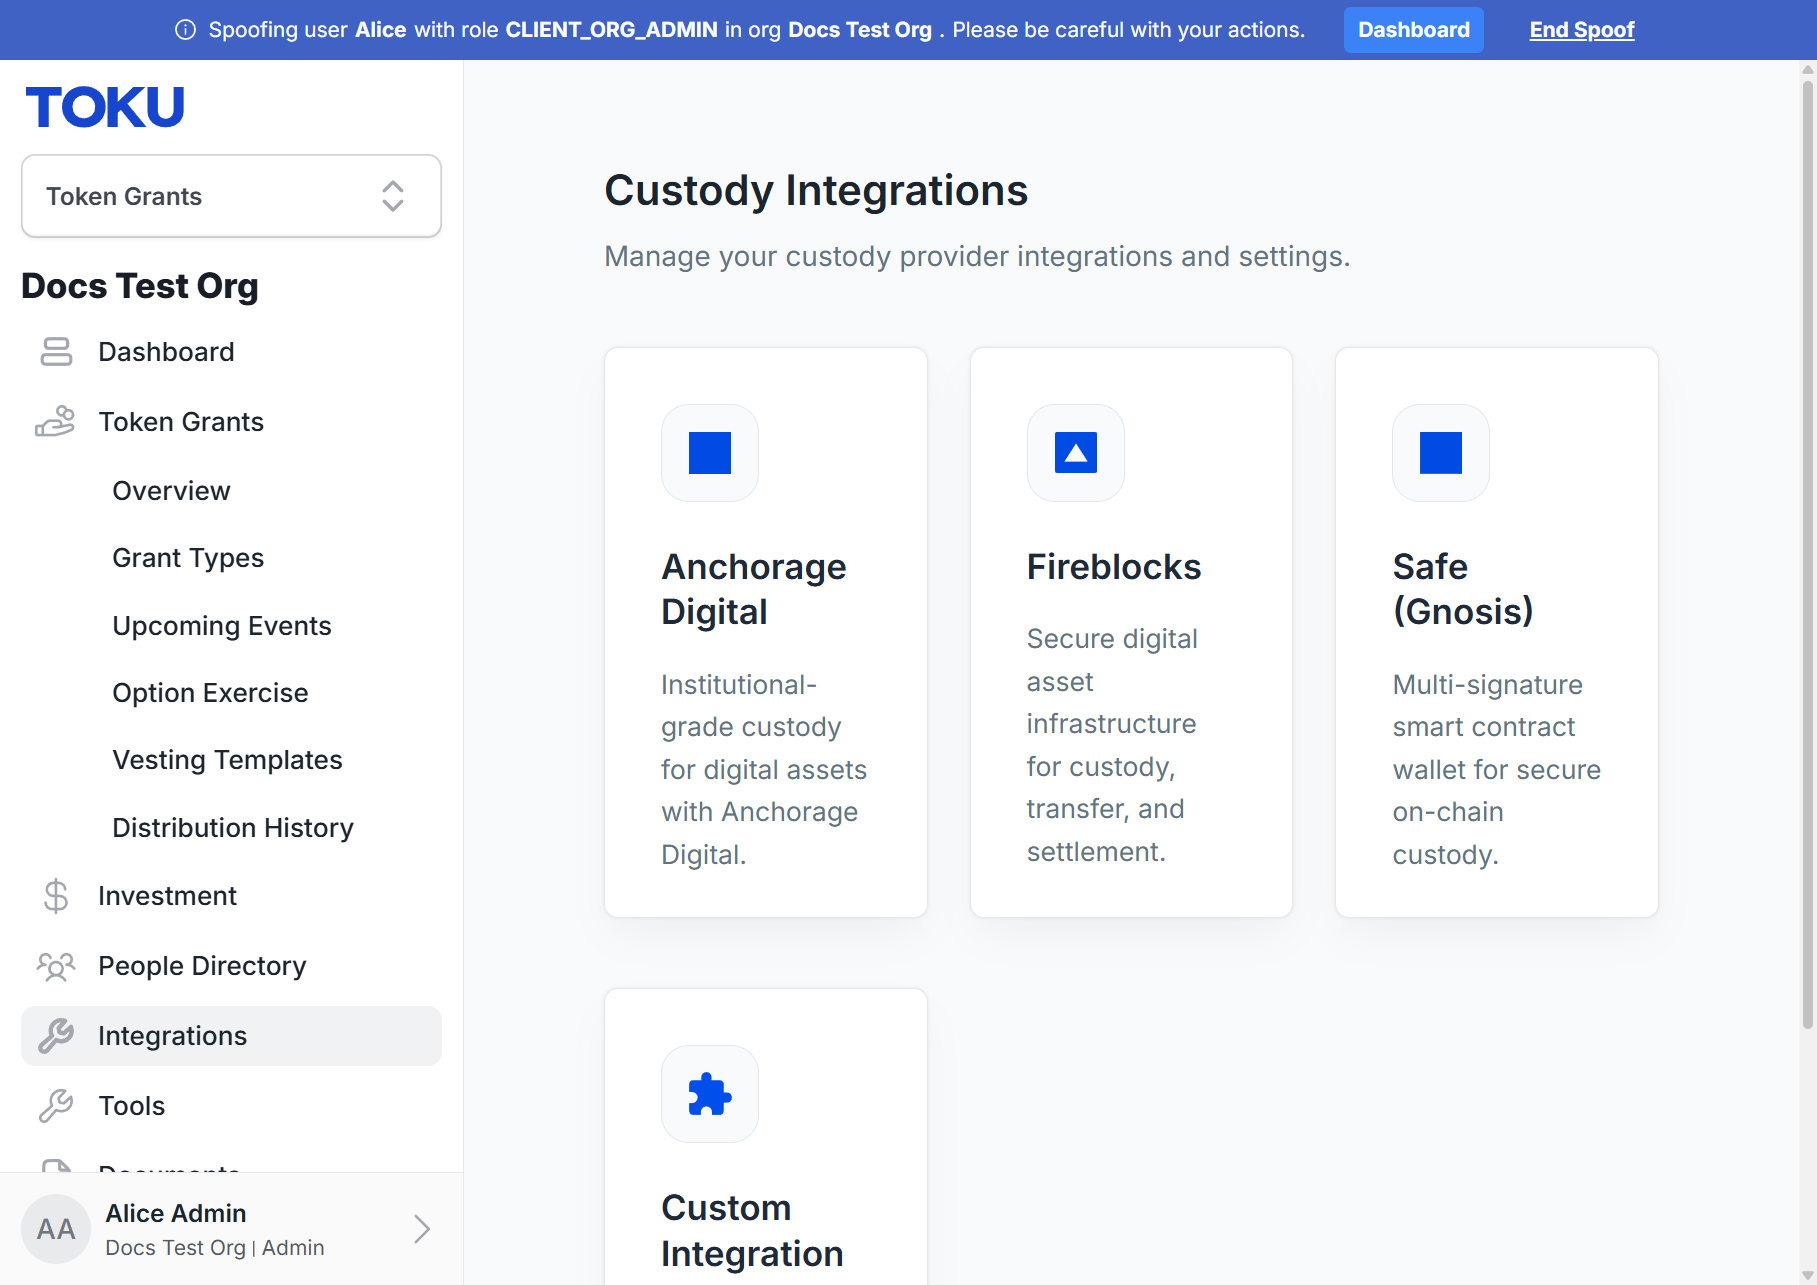Click the Anchorage Digital square icon
The height and width of the screenshot is (1285, 1817).
click(710, 453)
